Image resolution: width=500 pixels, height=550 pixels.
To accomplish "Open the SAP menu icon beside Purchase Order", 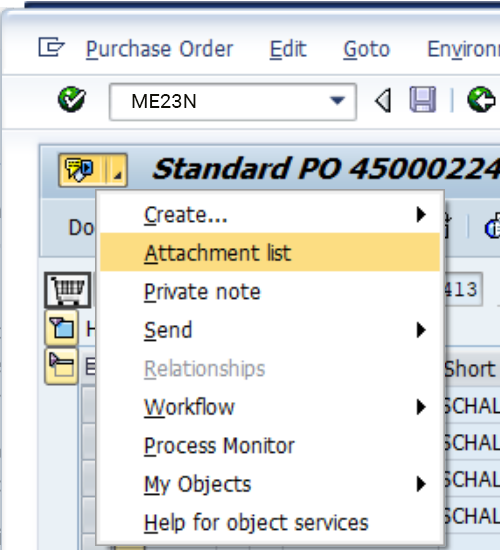I will coord(51,47).
